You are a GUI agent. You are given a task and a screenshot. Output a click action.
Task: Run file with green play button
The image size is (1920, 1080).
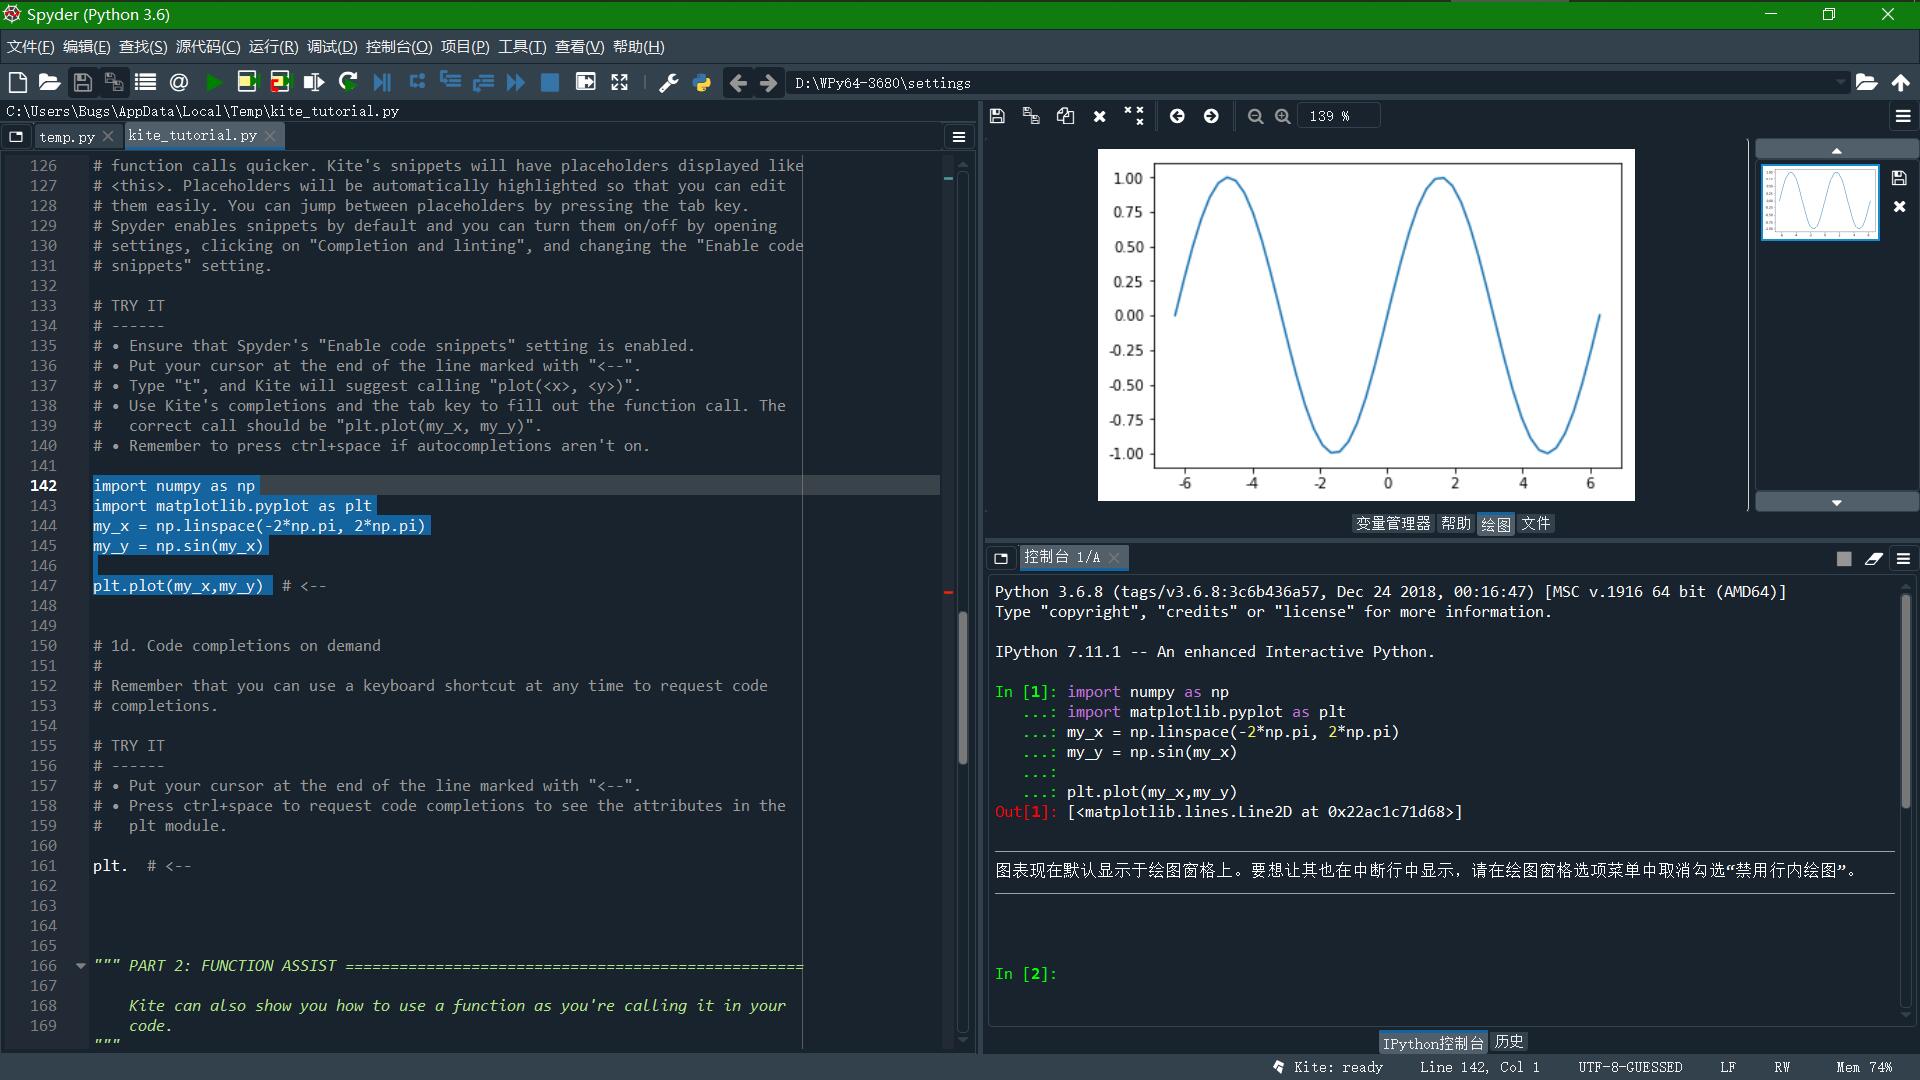point(213,83)
